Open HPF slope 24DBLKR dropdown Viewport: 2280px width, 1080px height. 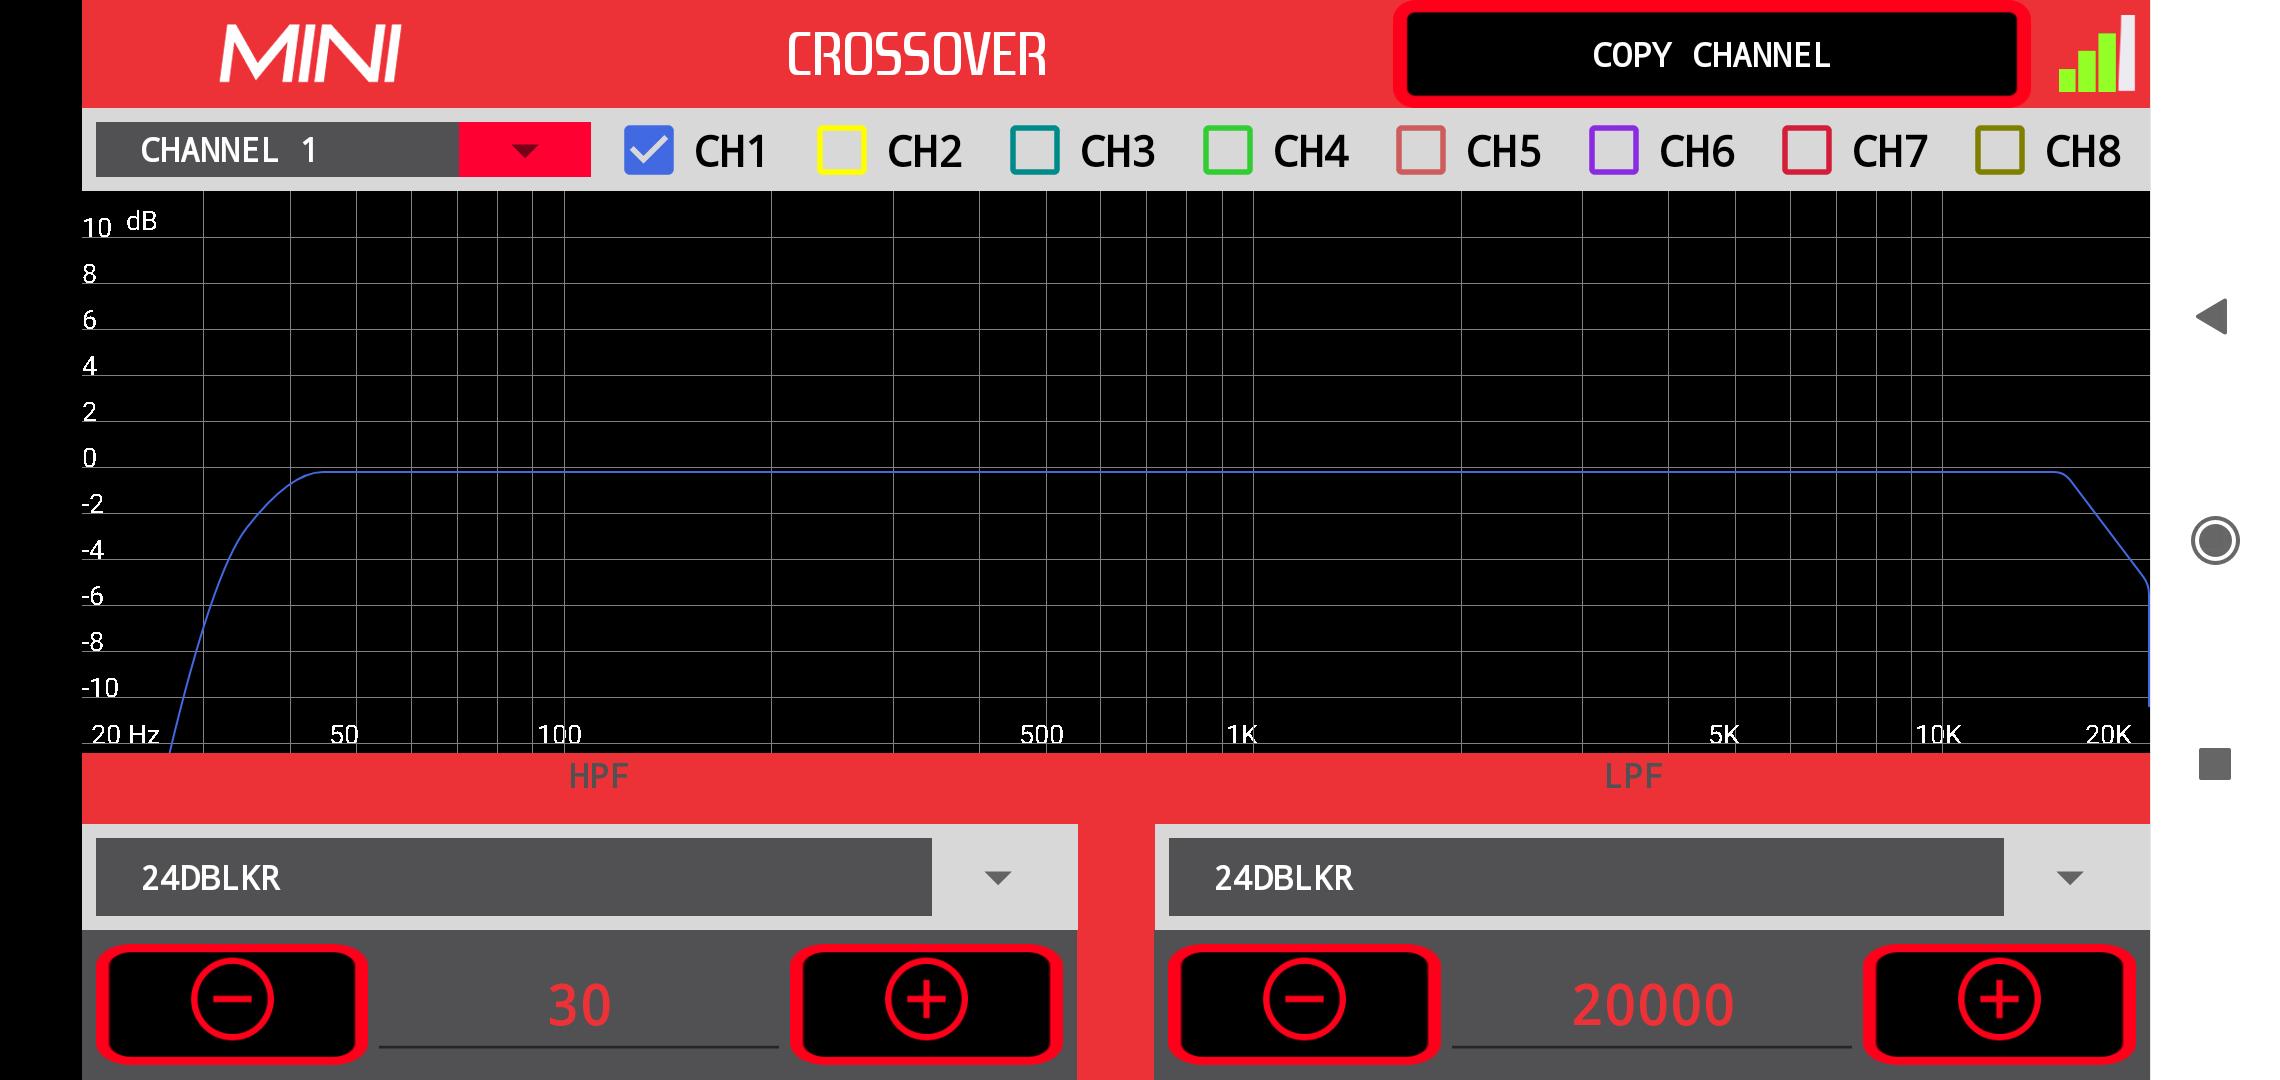(x=514, y=877)
